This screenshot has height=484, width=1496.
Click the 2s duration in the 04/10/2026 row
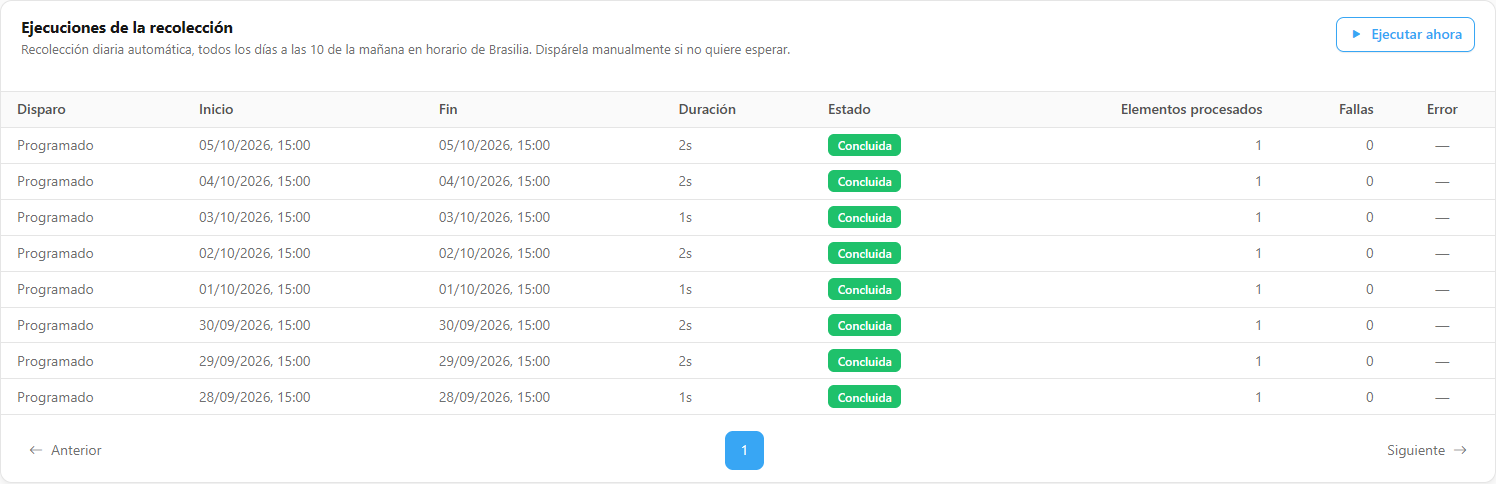685,181
